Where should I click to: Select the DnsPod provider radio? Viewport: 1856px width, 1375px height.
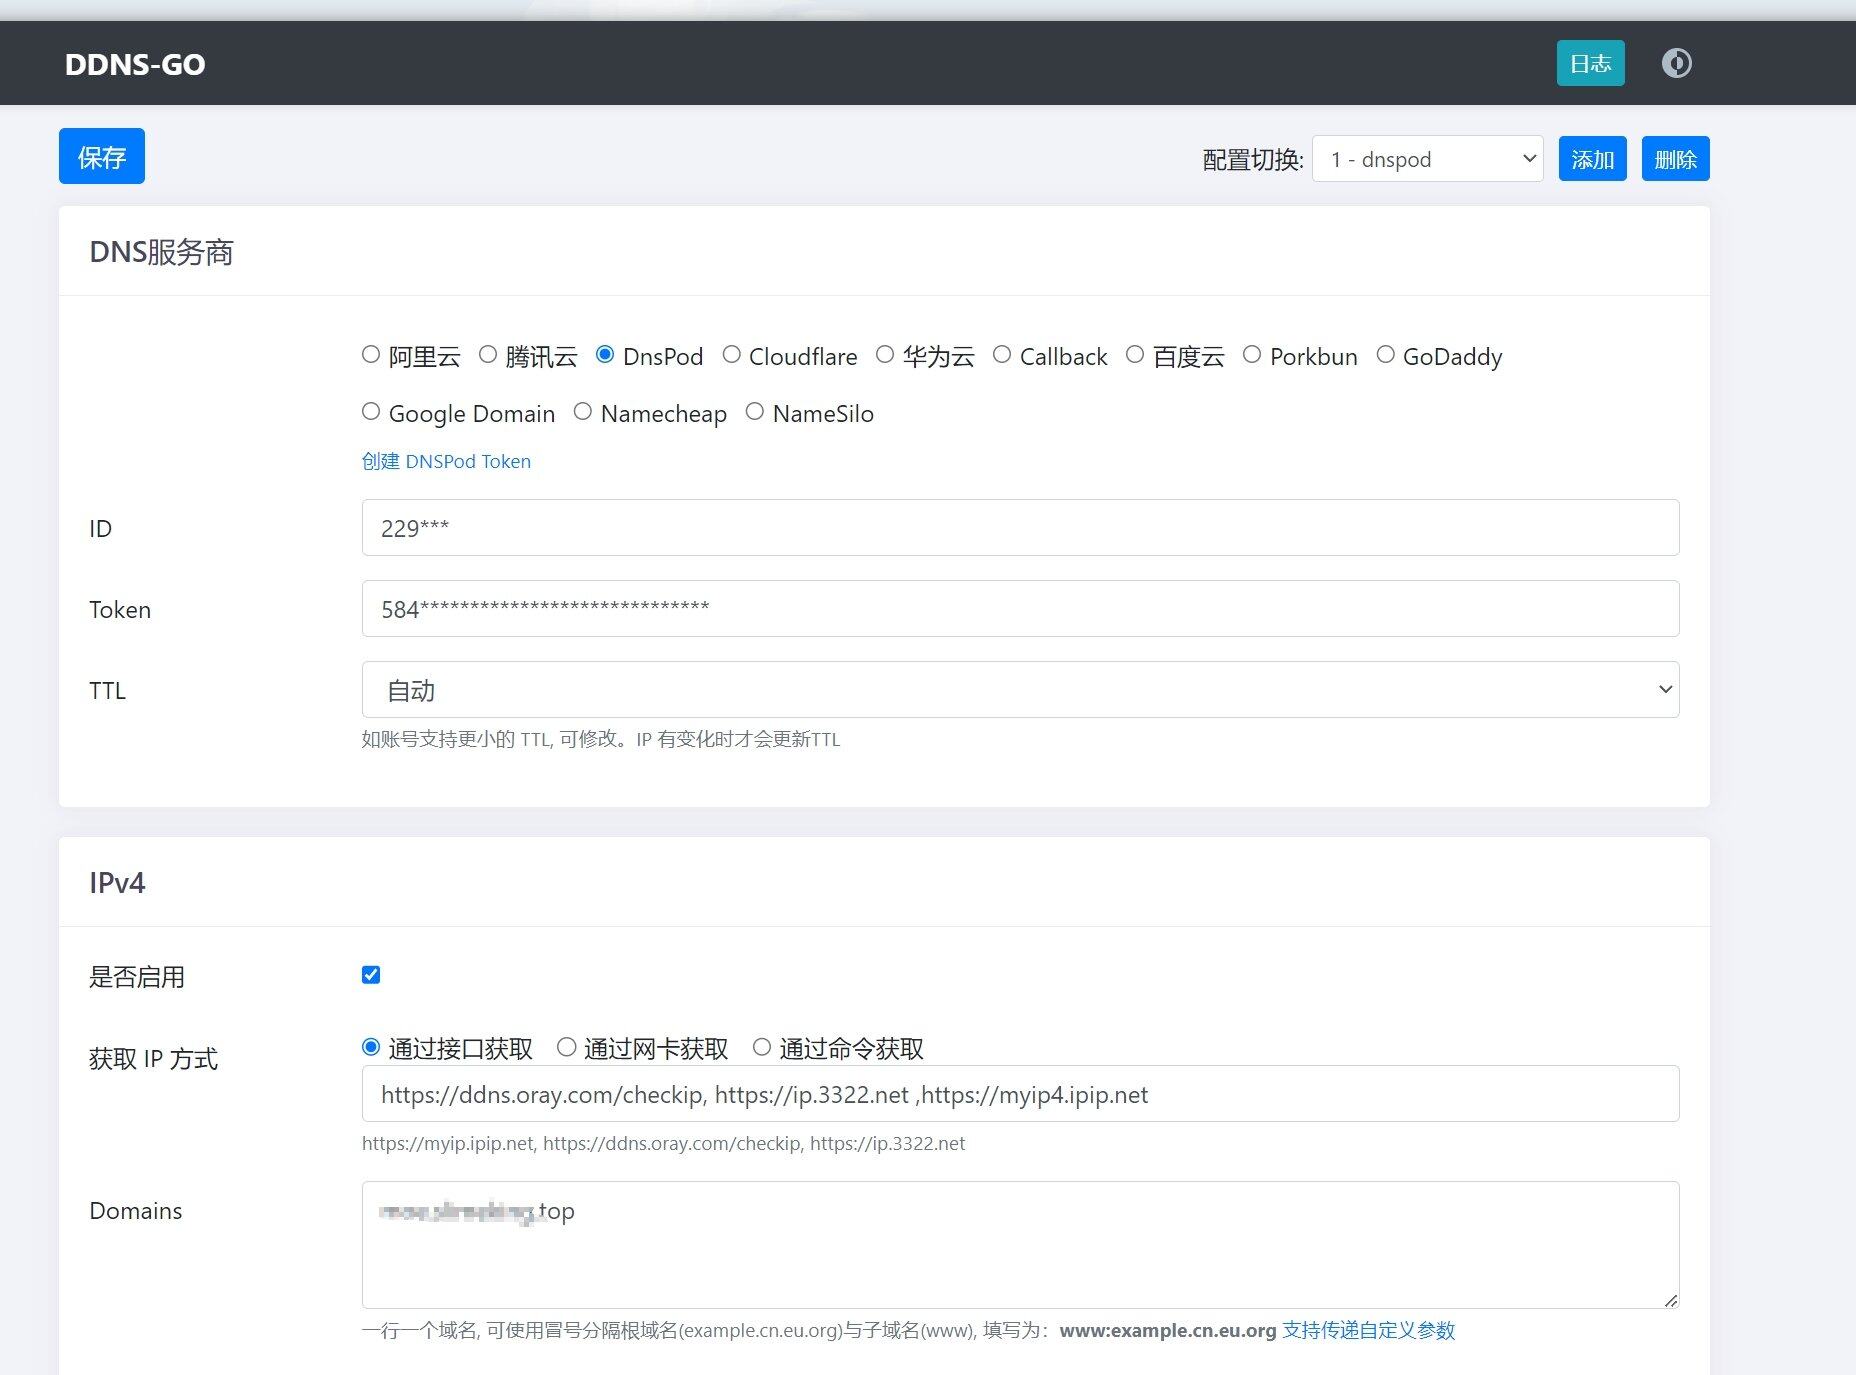pyautogui.click(x=605, y=354)
